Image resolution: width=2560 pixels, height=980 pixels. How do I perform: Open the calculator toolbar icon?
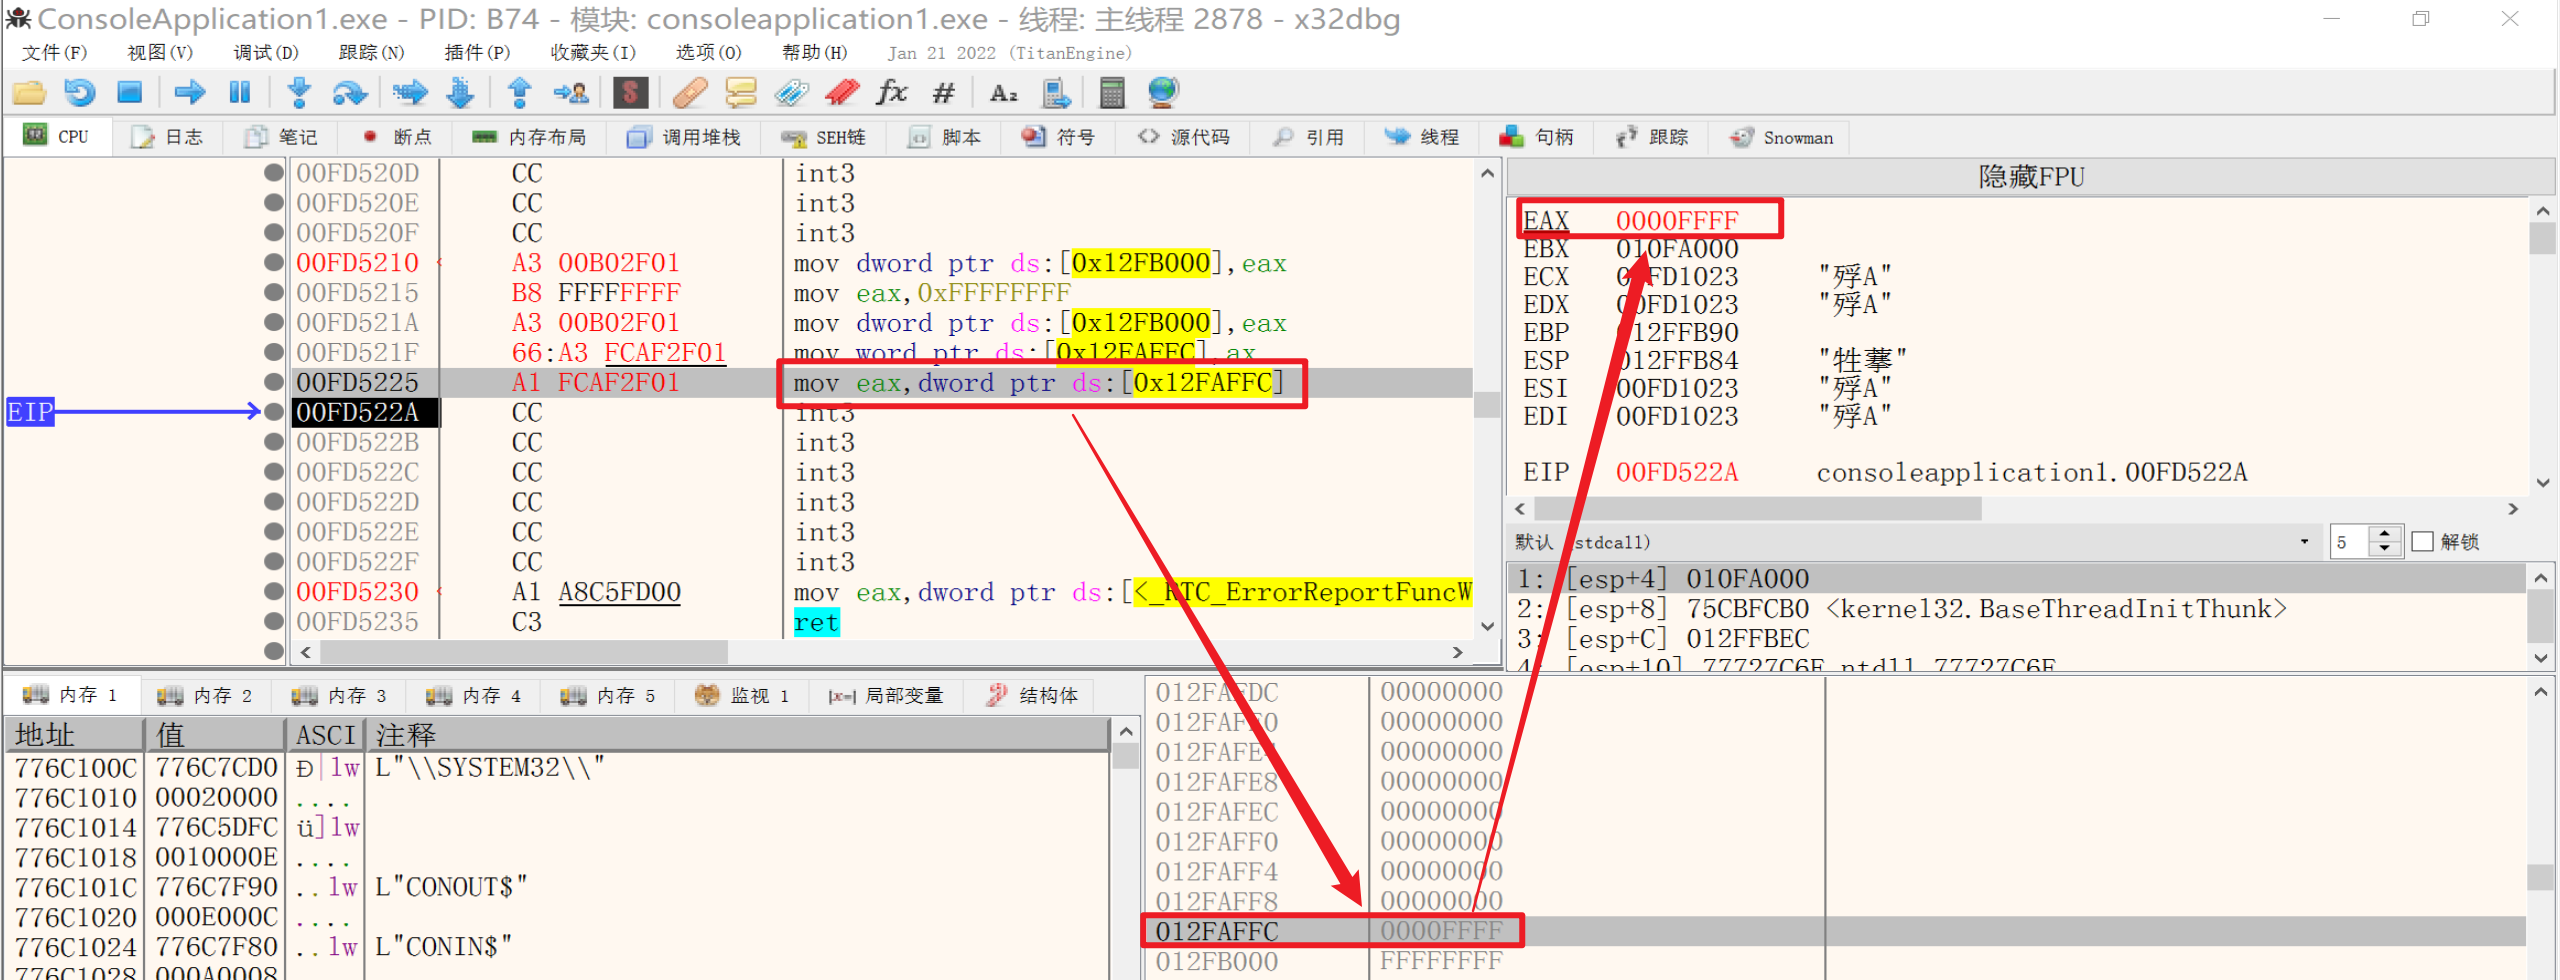point(1111,93)
